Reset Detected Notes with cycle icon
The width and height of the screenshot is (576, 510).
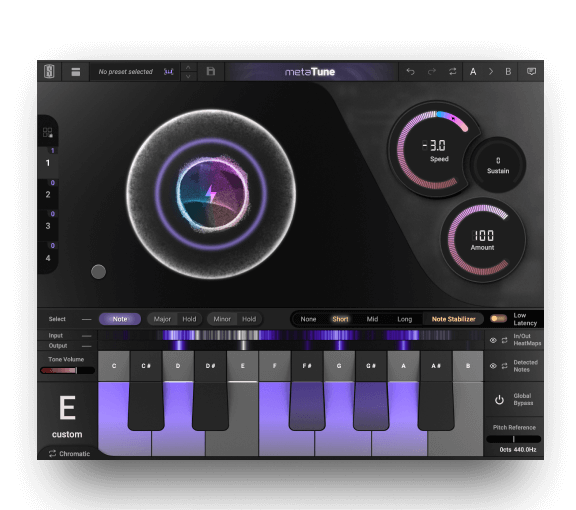[504, 366]
